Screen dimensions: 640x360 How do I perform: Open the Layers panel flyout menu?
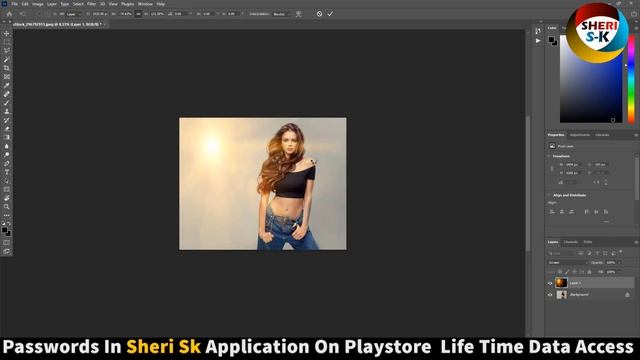(x=636, y=242)
